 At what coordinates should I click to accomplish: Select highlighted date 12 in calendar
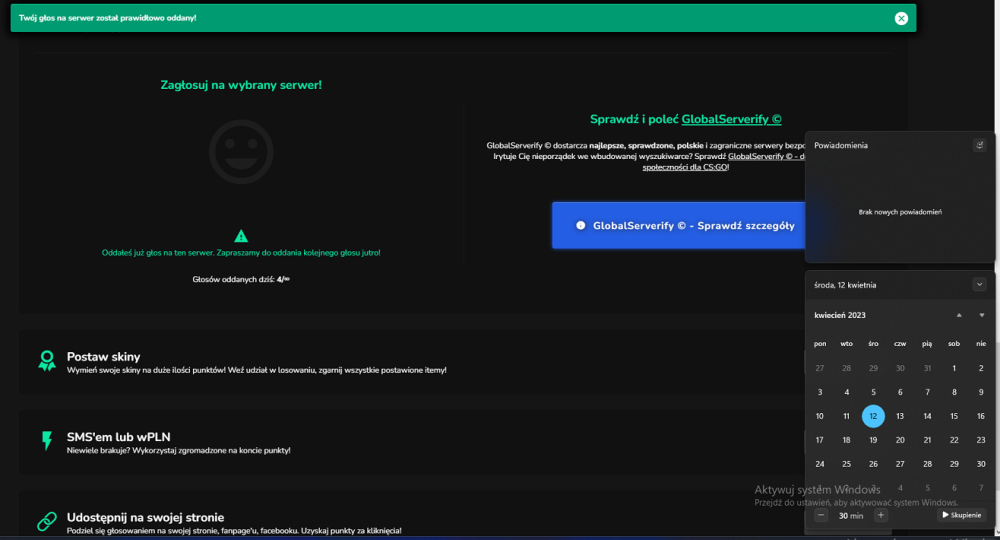pos(873,416)
